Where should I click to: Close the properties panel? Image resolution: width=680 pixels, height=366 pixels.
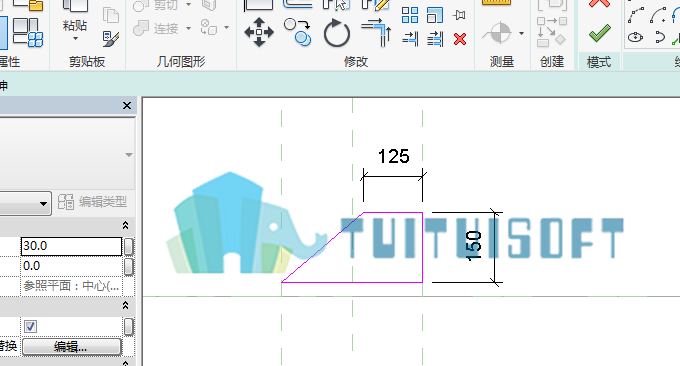[127, 105]
